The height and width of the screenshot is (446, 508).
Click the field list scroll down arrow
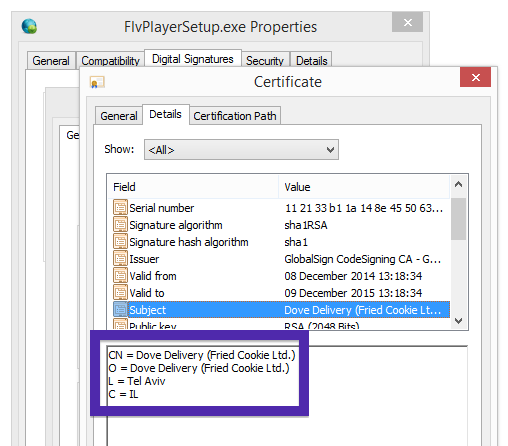click(x=459, y=321)
